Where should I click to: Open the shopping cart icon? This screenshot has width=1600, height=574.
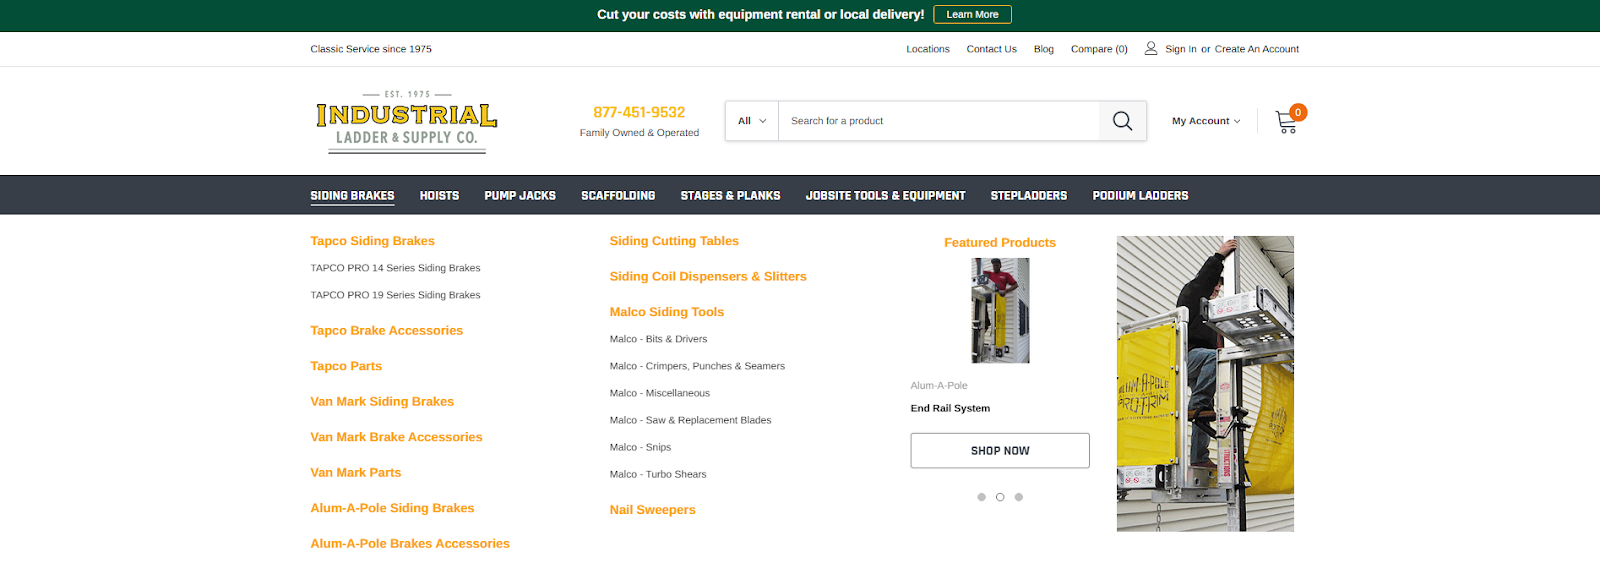pos(1286,122)
